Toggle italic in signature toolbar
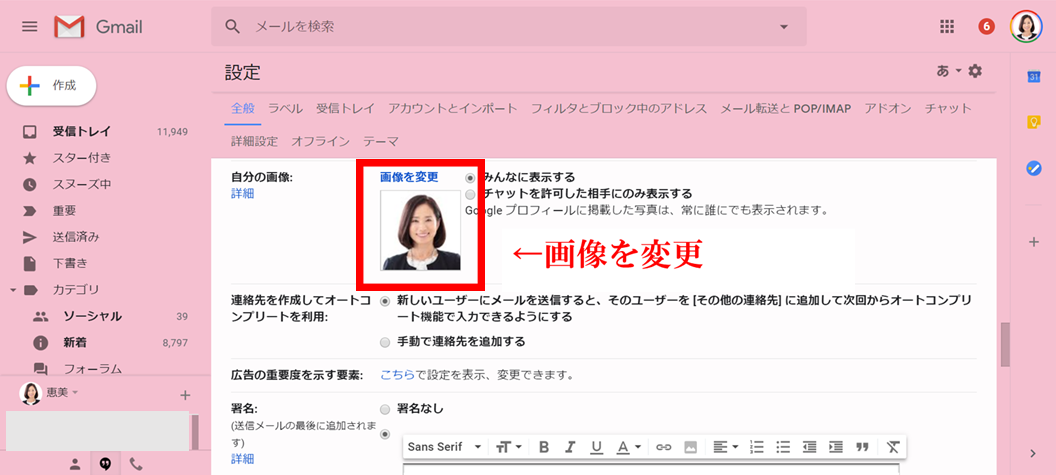Screen dimensions: 1056x475 [x=570, y=447]
